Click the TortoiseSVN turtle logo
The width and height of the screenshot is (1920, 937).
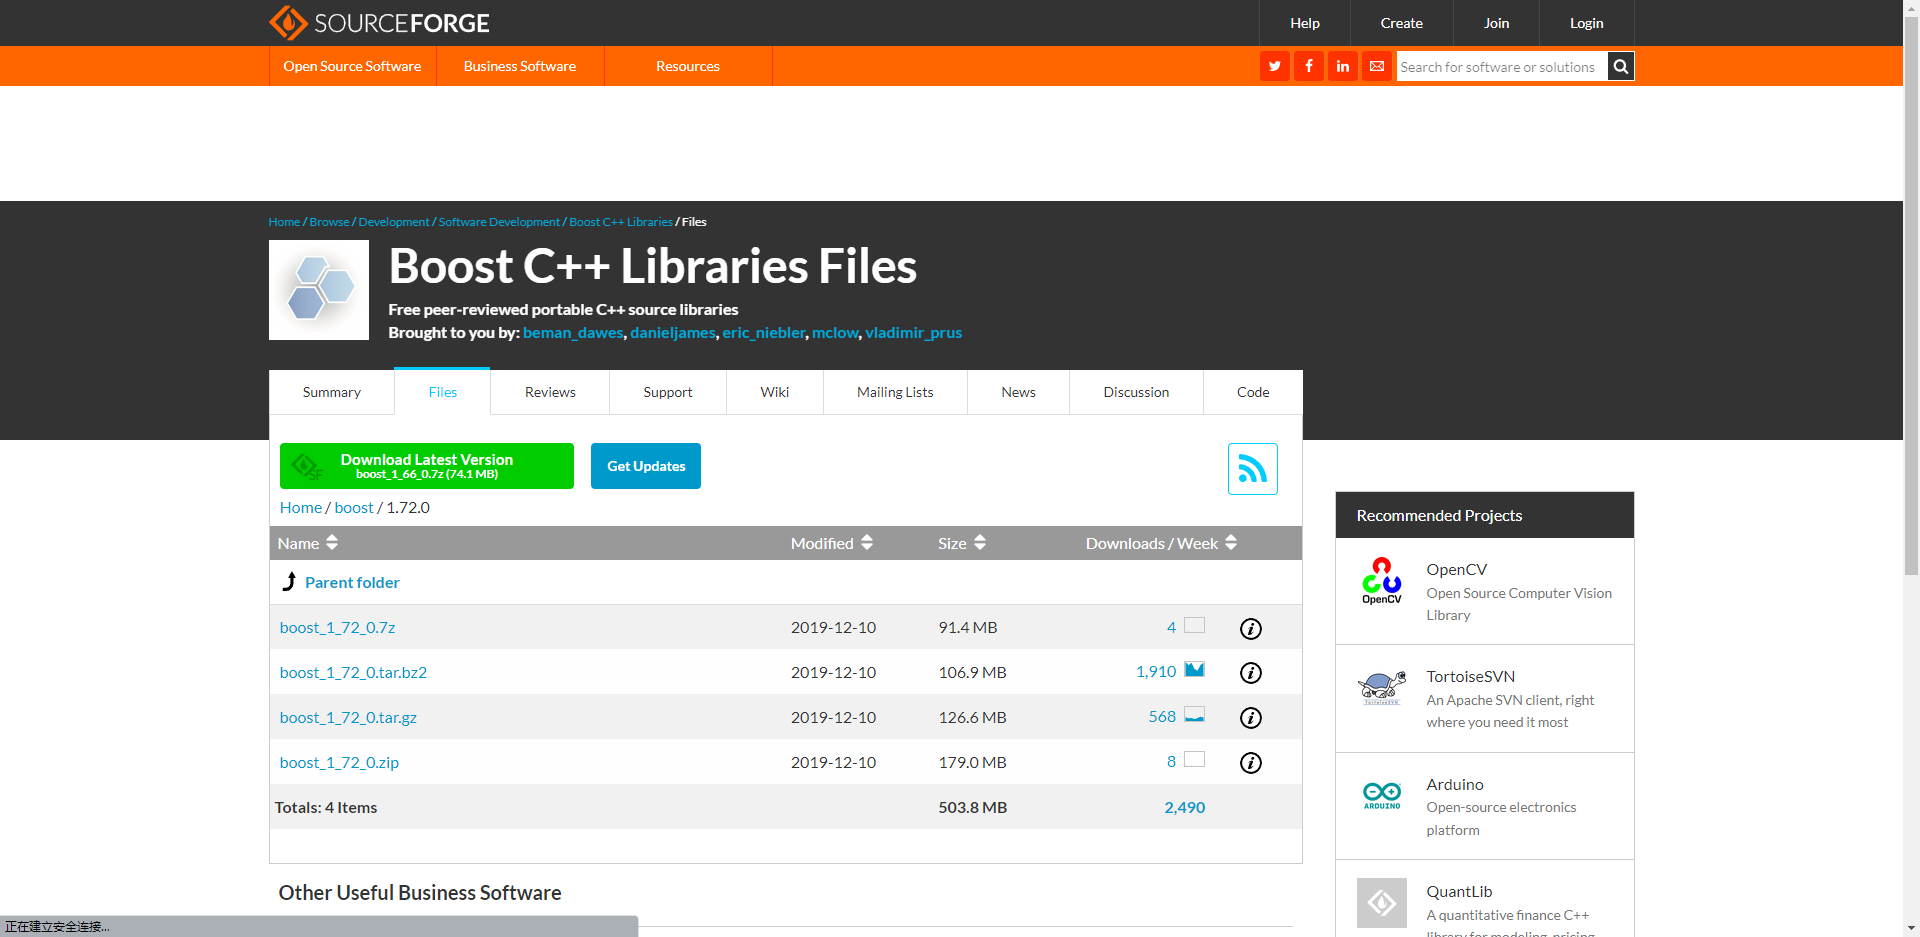click(1382, 688)
